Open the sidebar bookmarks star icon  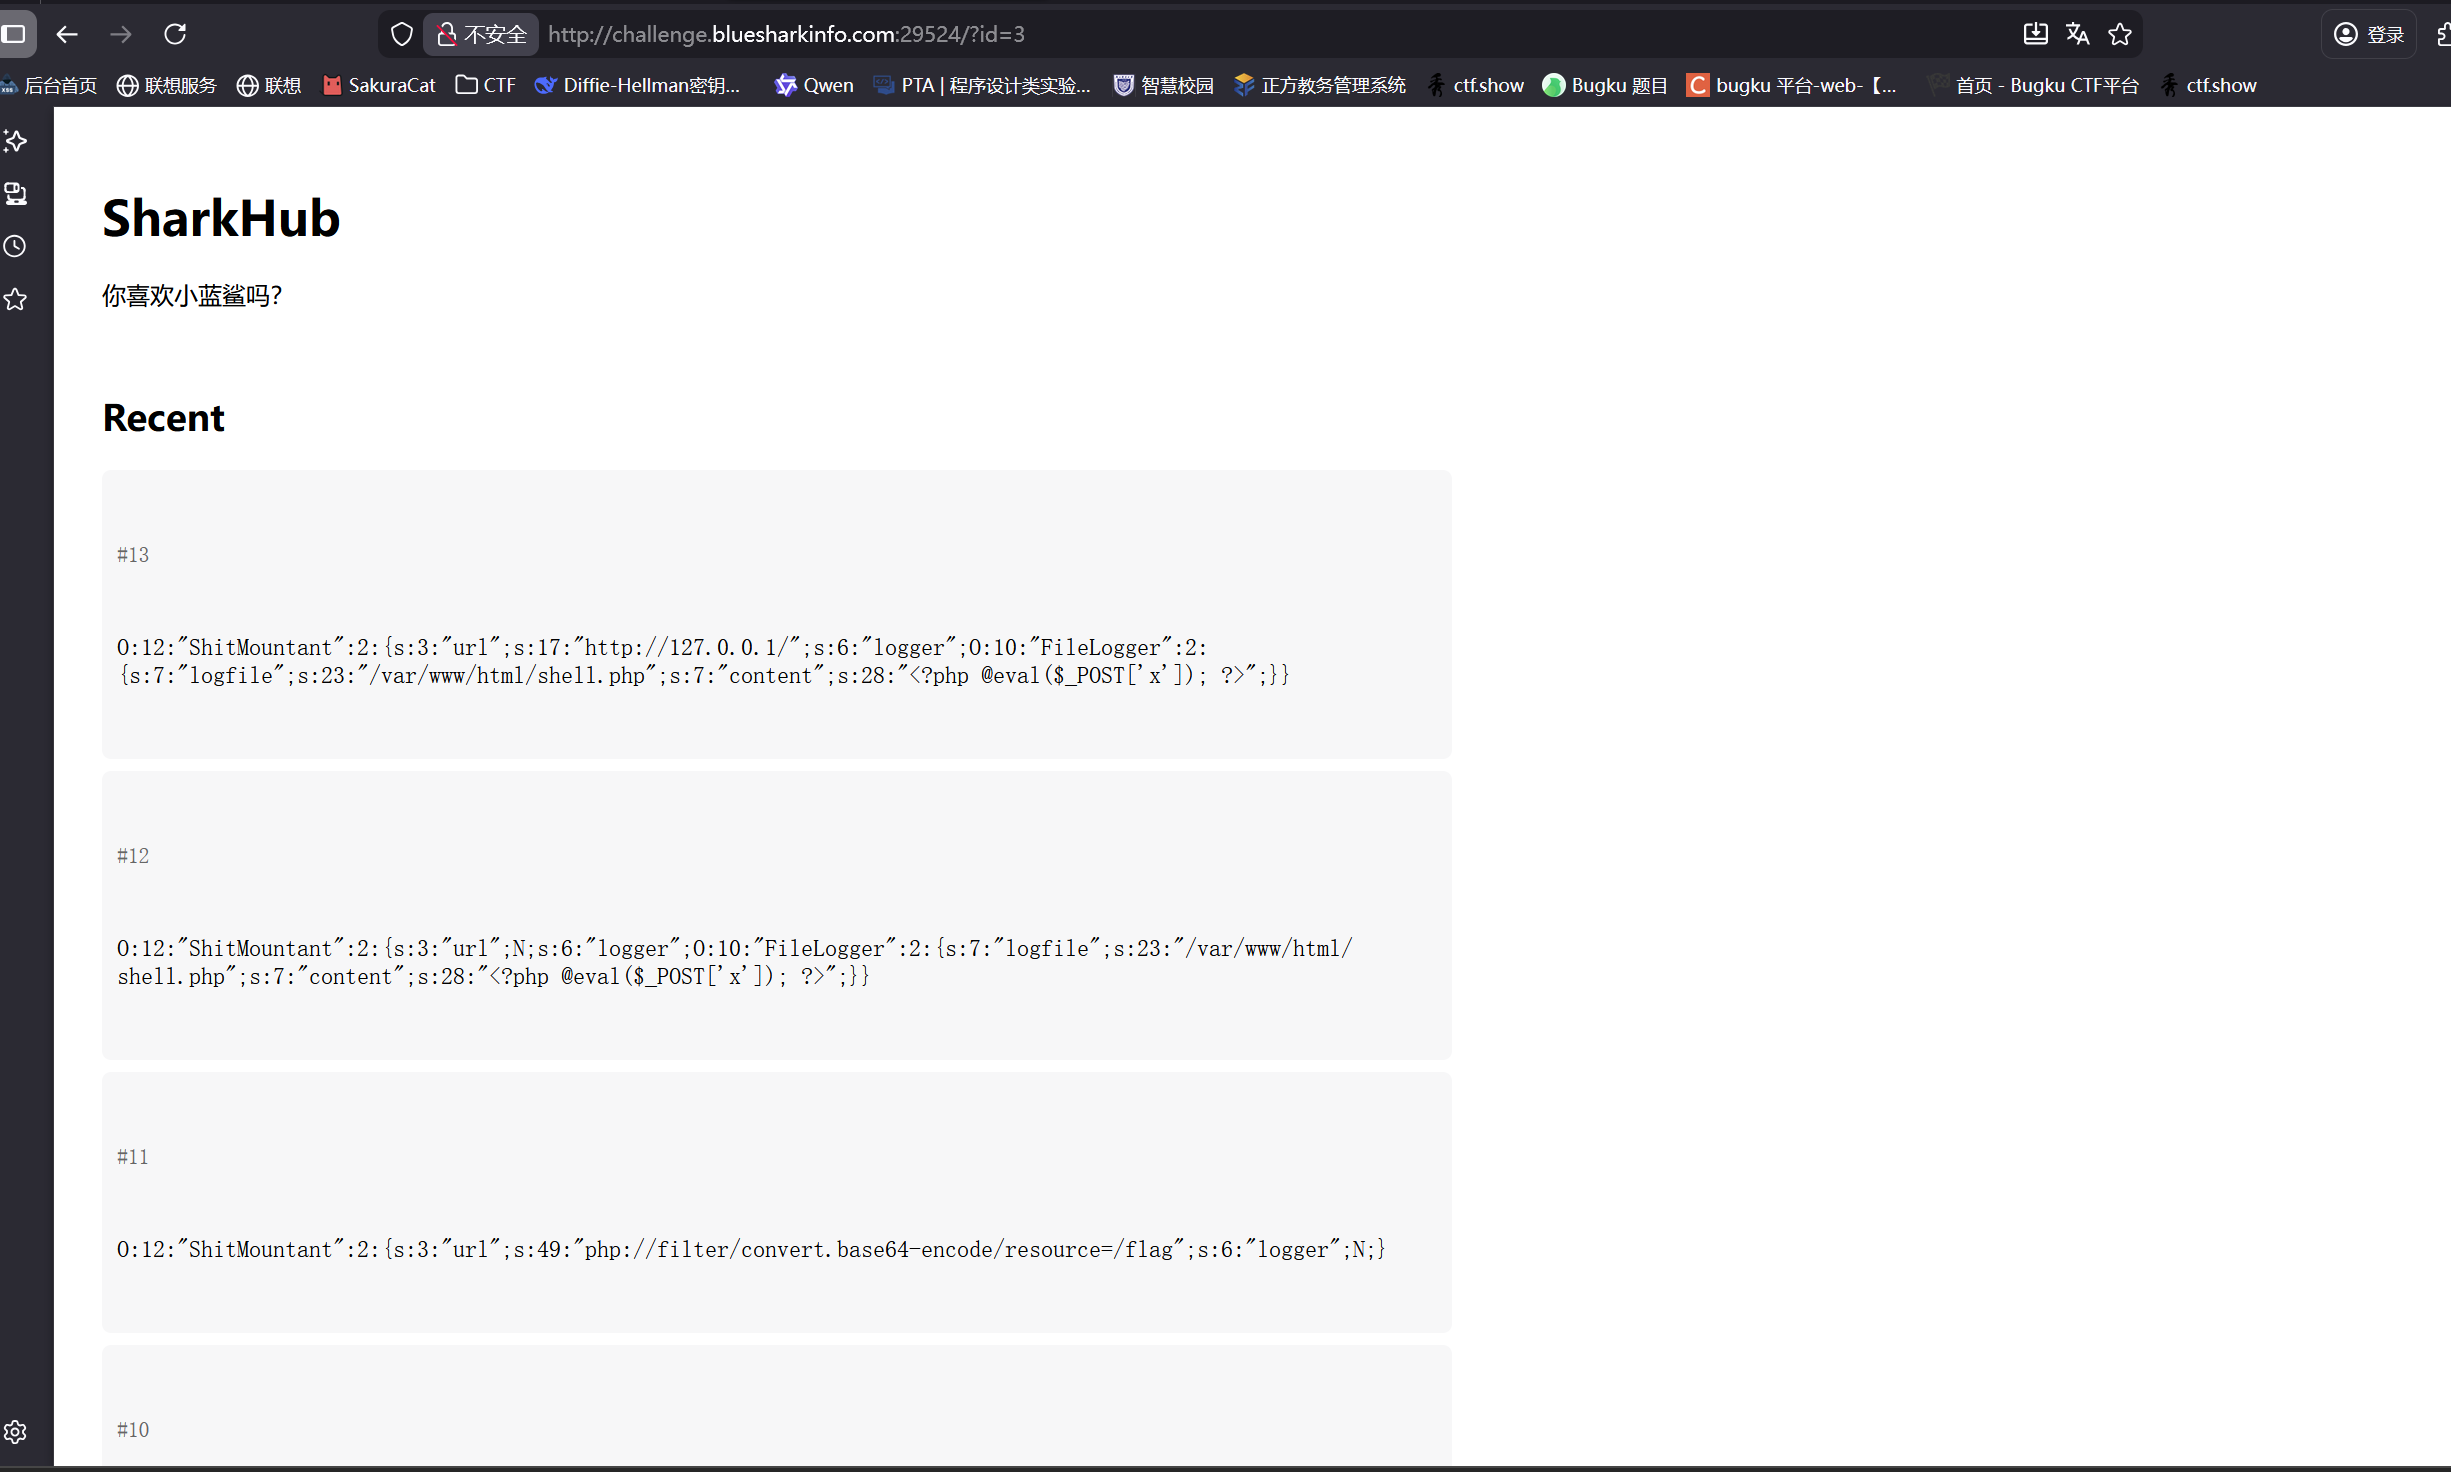(15, 299)
